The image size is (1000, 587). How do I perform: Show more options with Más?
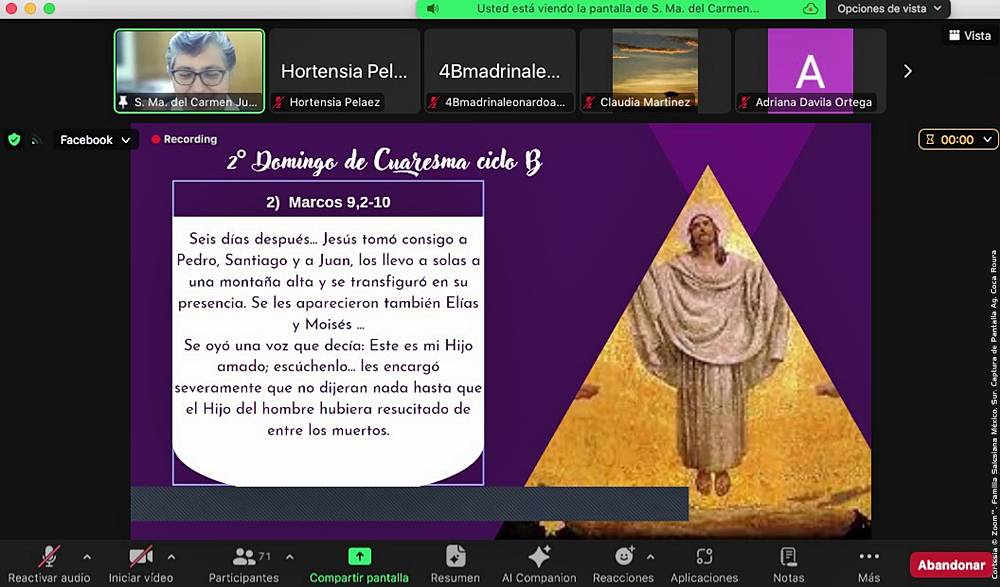tap(869, 565)
